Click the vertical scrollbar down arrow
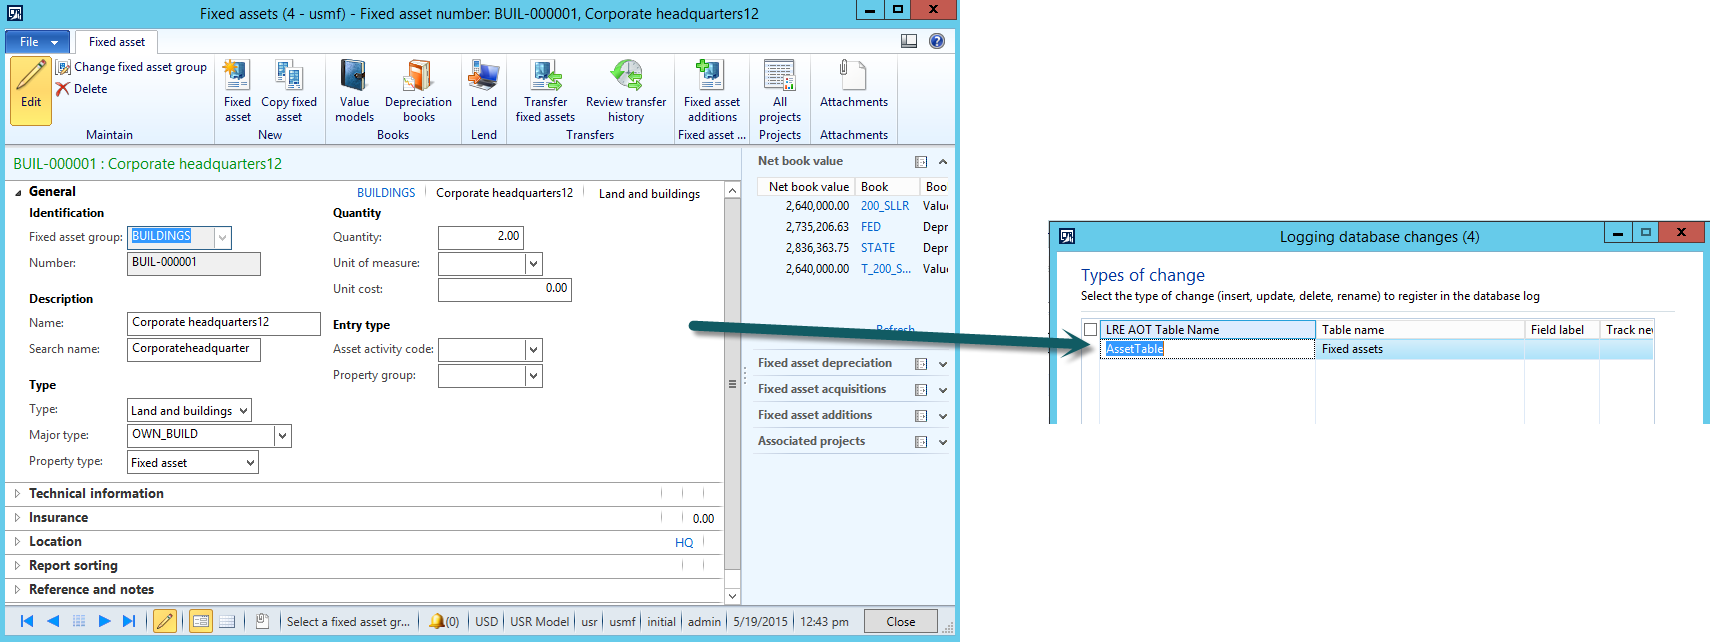1710x642 pixels. [x=732, y=596]
